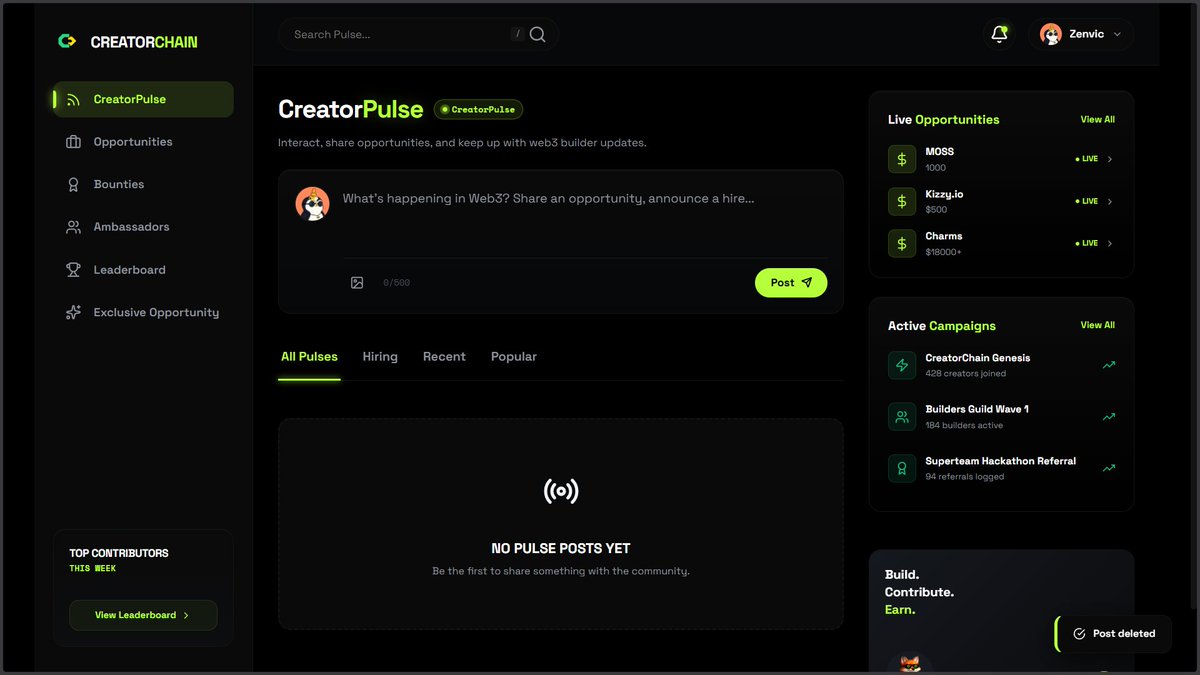The image size is (1200, 675).
Task: Switch to the Popular tab
Action: [x=514, y=357]
